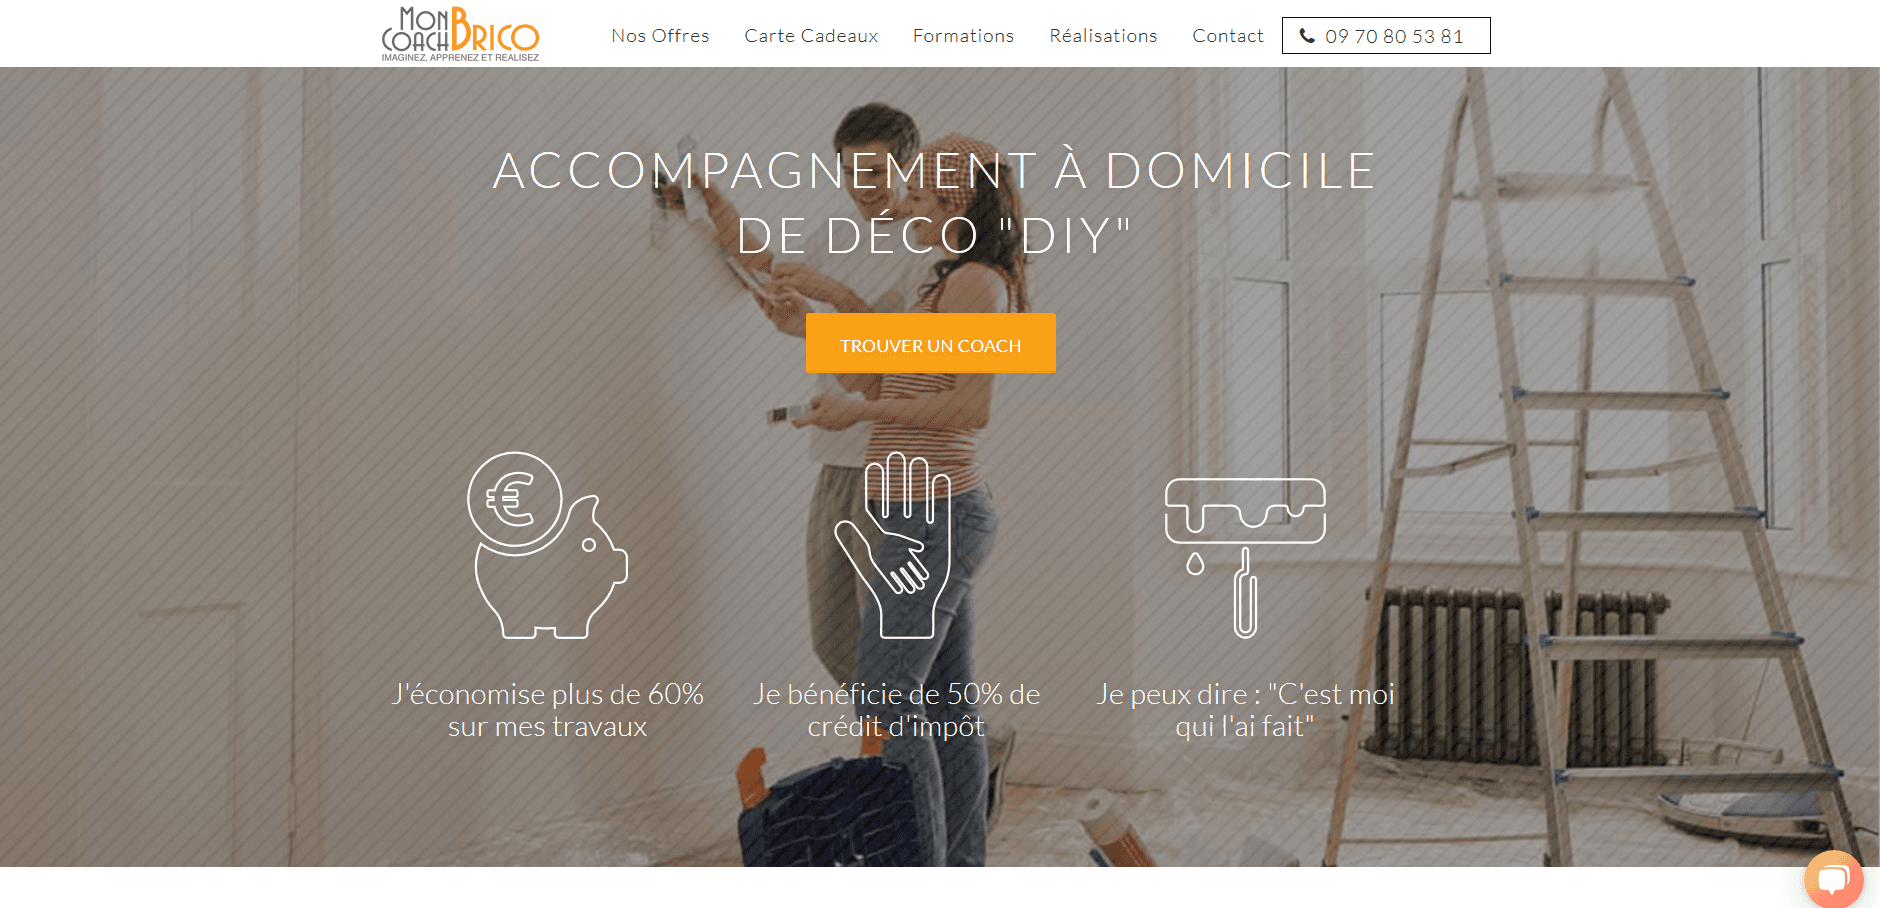Click the Trouver un coach button
Image resolution: width=1880 pixels, height=908 pixels.
pos(930,343)
